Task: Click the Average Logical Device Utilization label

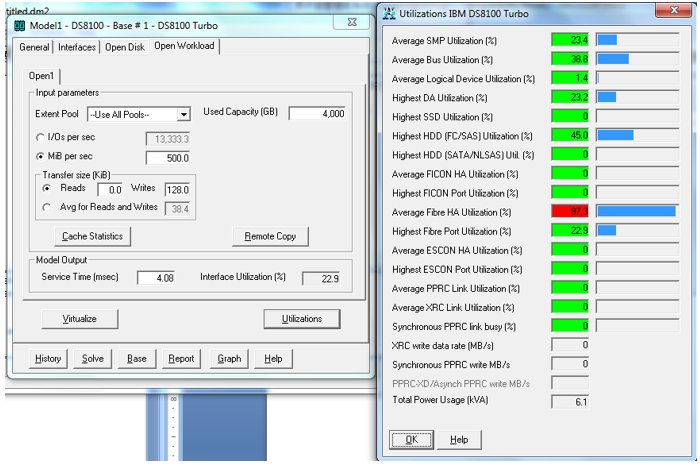Action: 463,79
